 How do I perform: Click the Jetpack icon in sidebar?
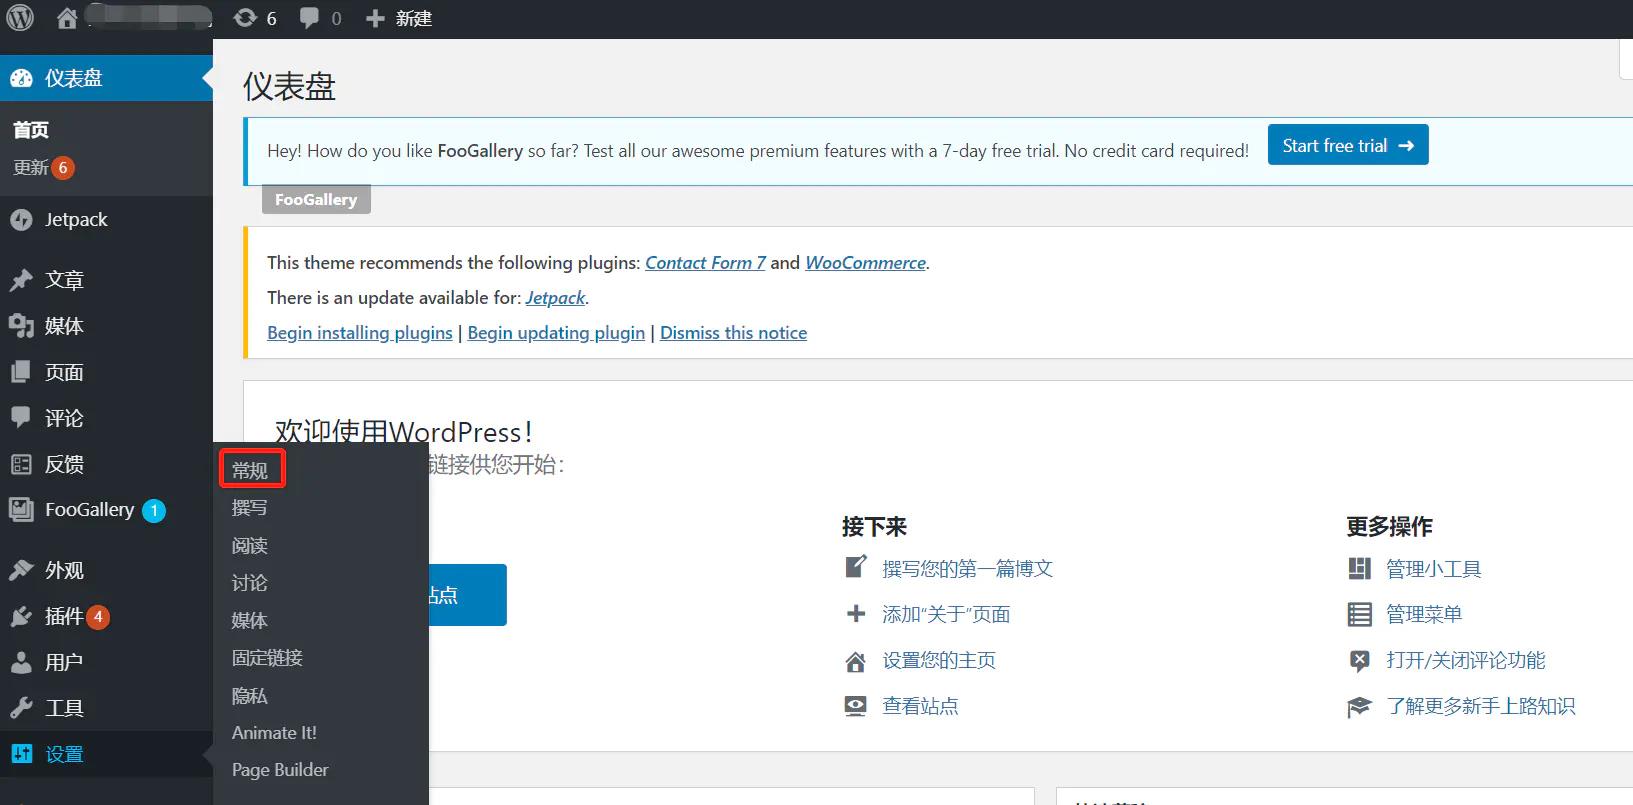(21, 220)
